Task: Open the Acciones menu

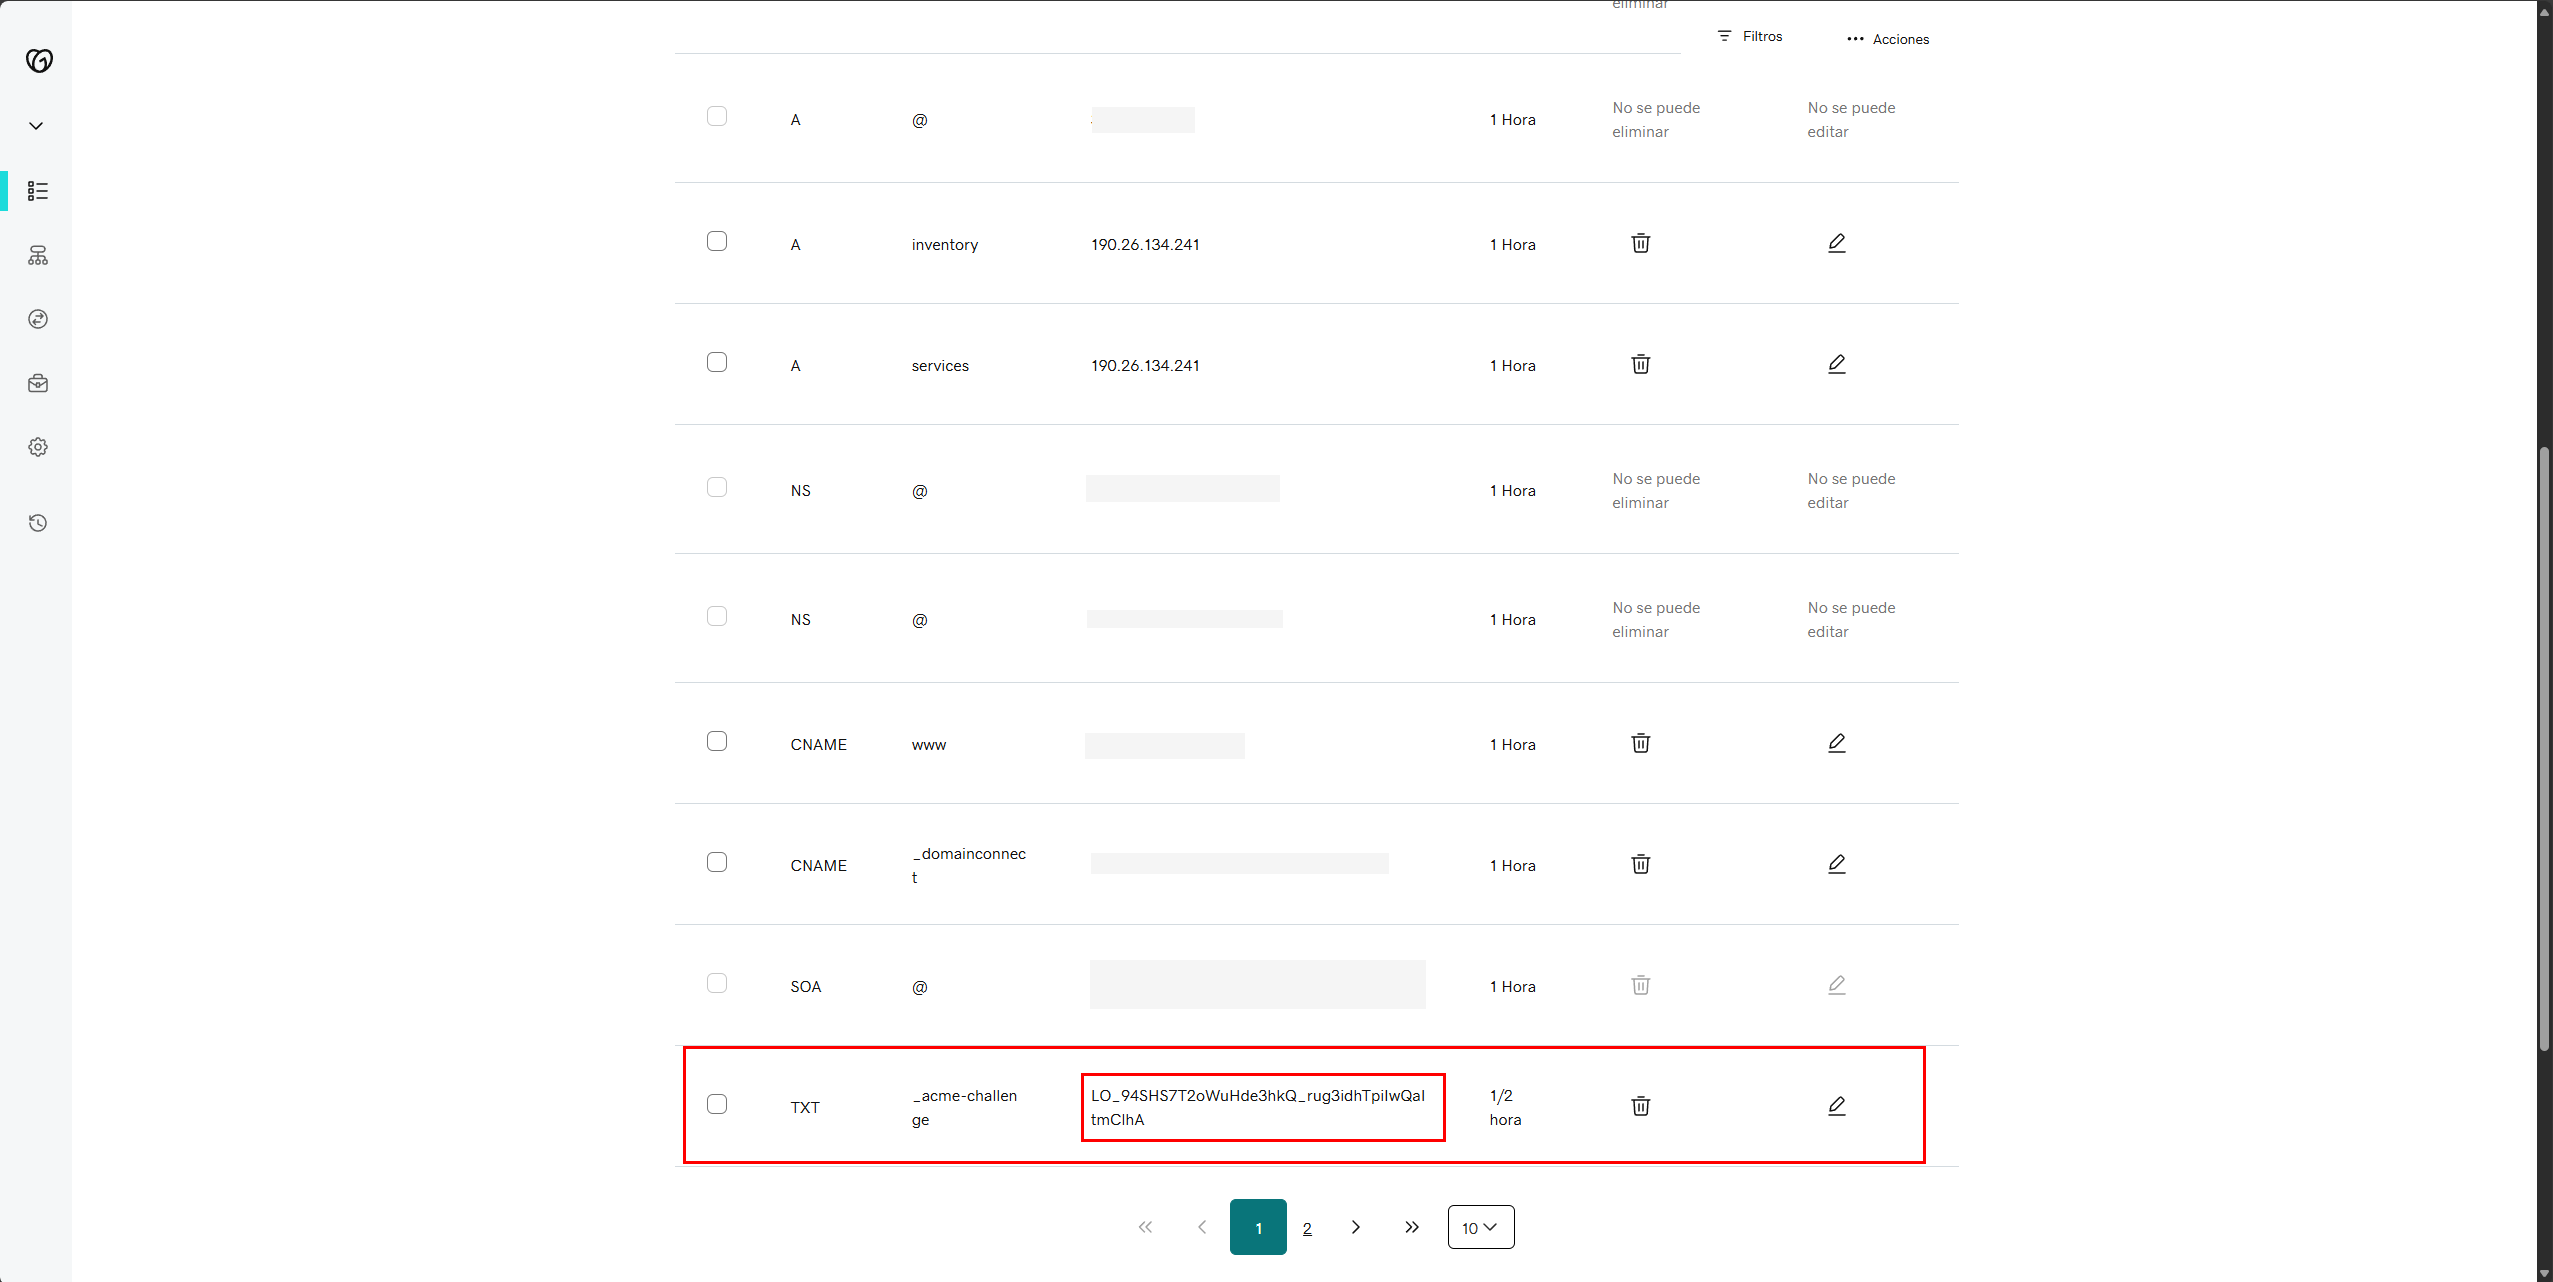Action: click(1888, 39)
